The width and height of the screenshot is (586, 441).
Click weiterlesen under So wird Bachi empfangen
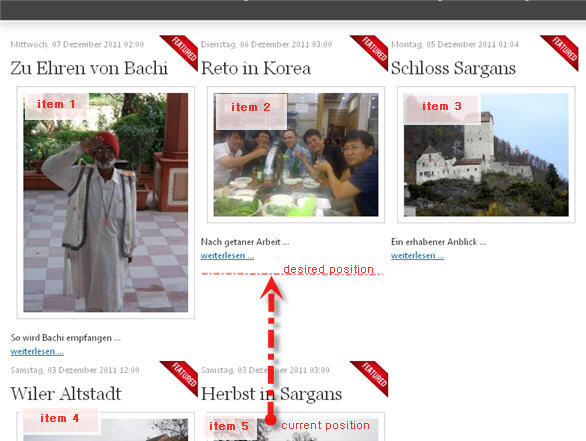pos(37,352)
